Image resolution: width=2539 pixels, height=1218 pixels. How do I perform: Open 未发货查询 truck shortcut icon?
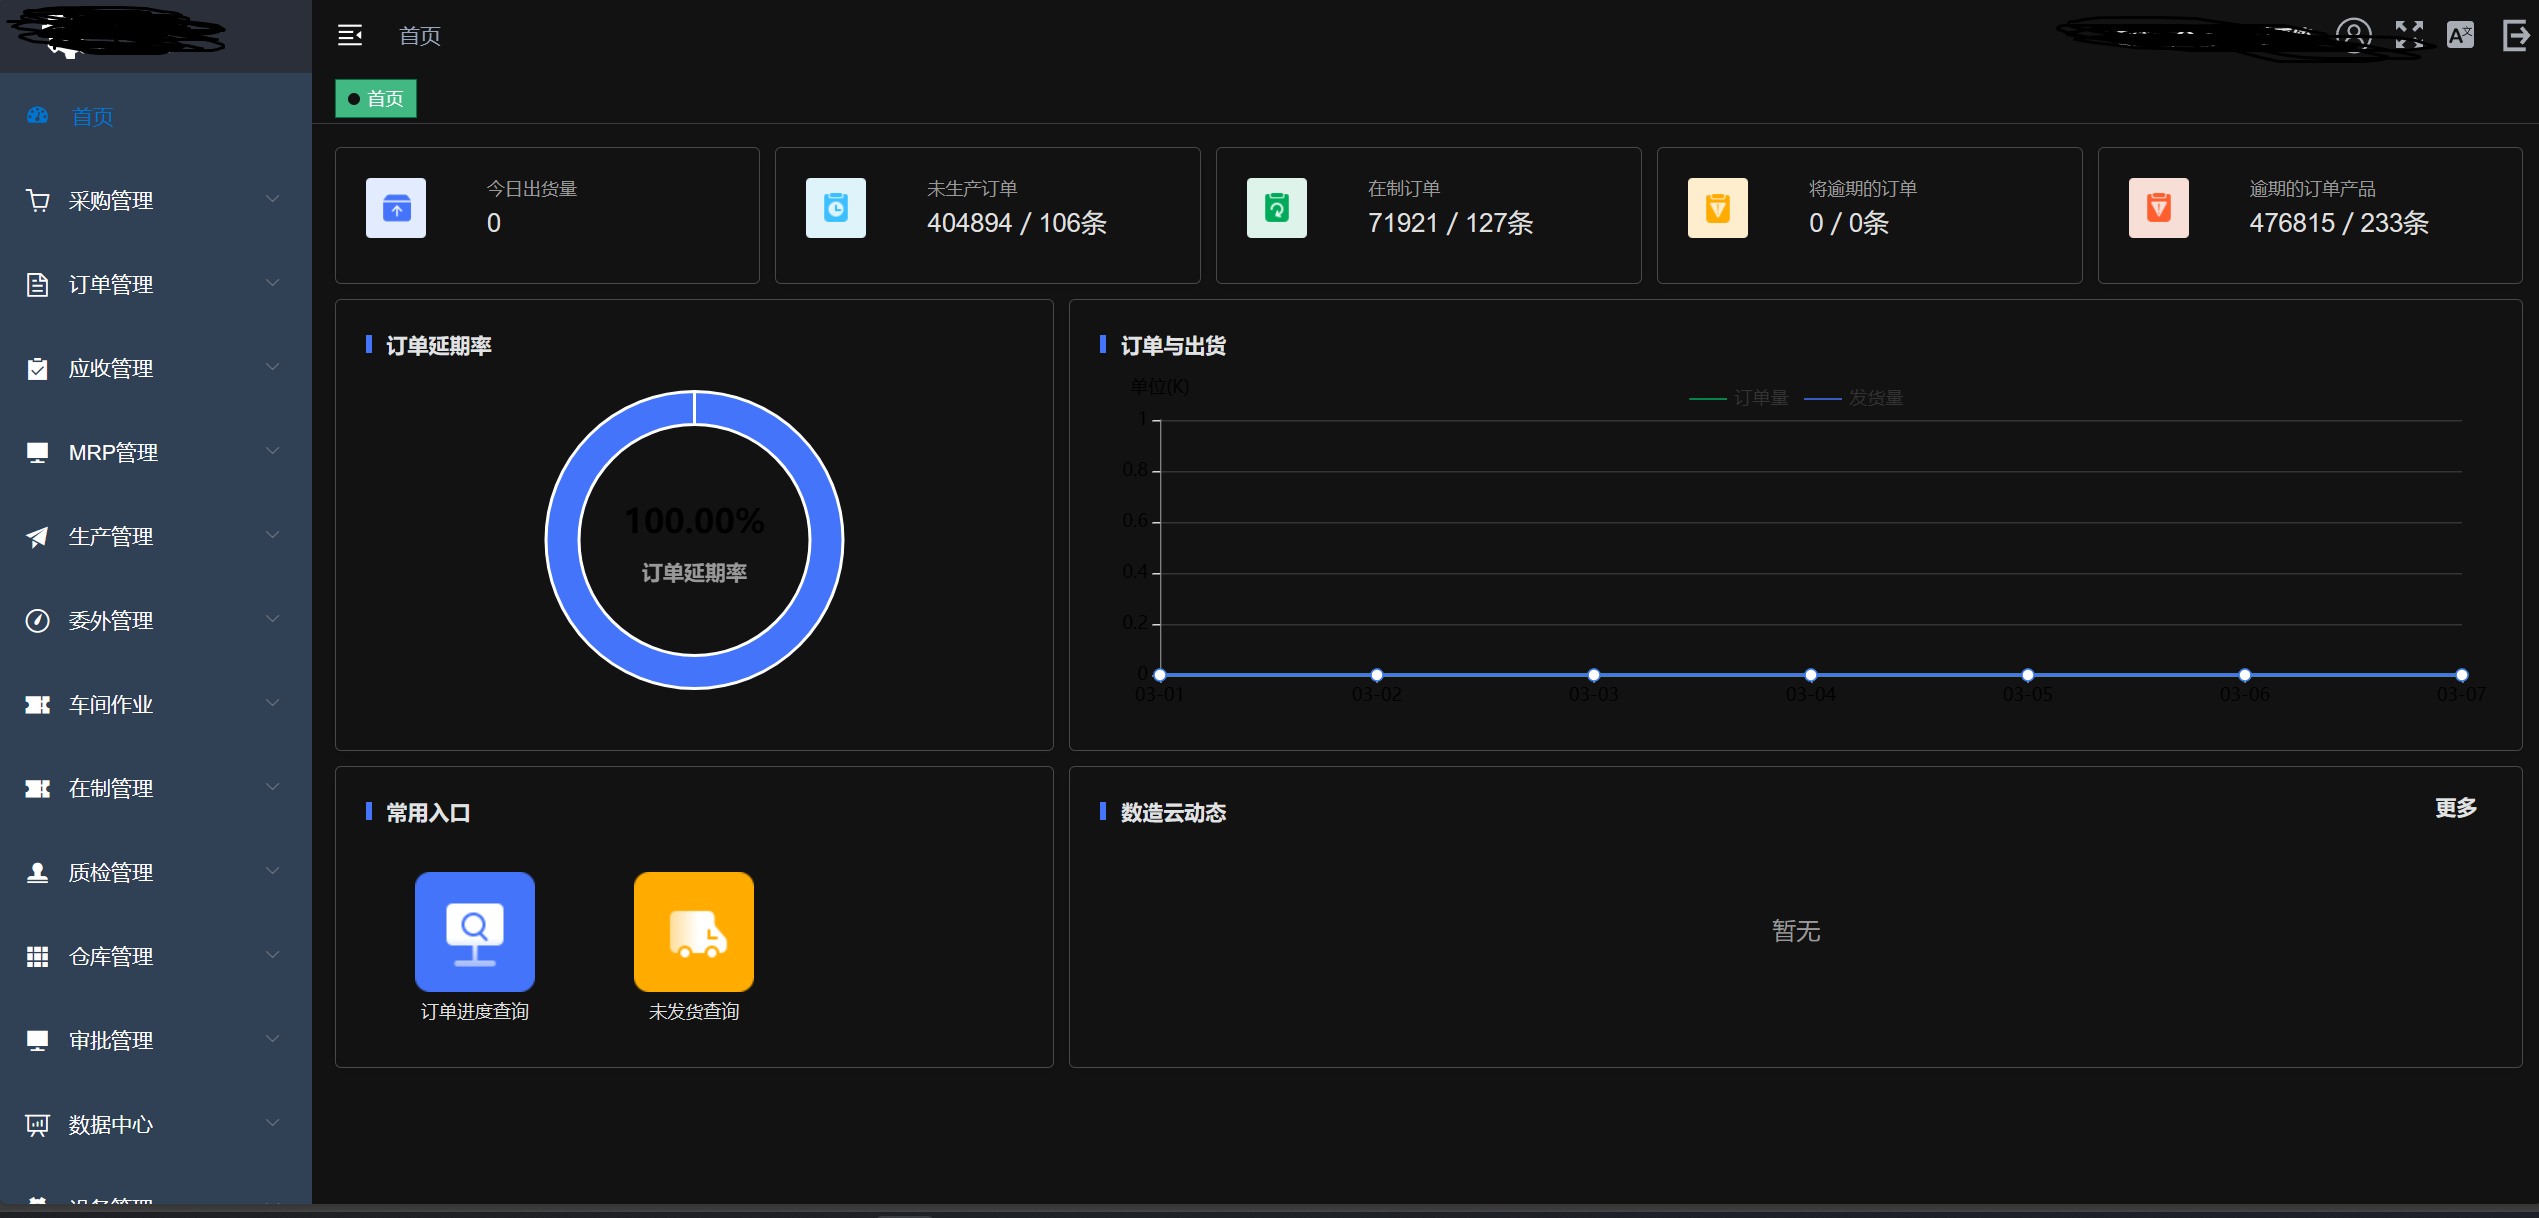[694, 932]
